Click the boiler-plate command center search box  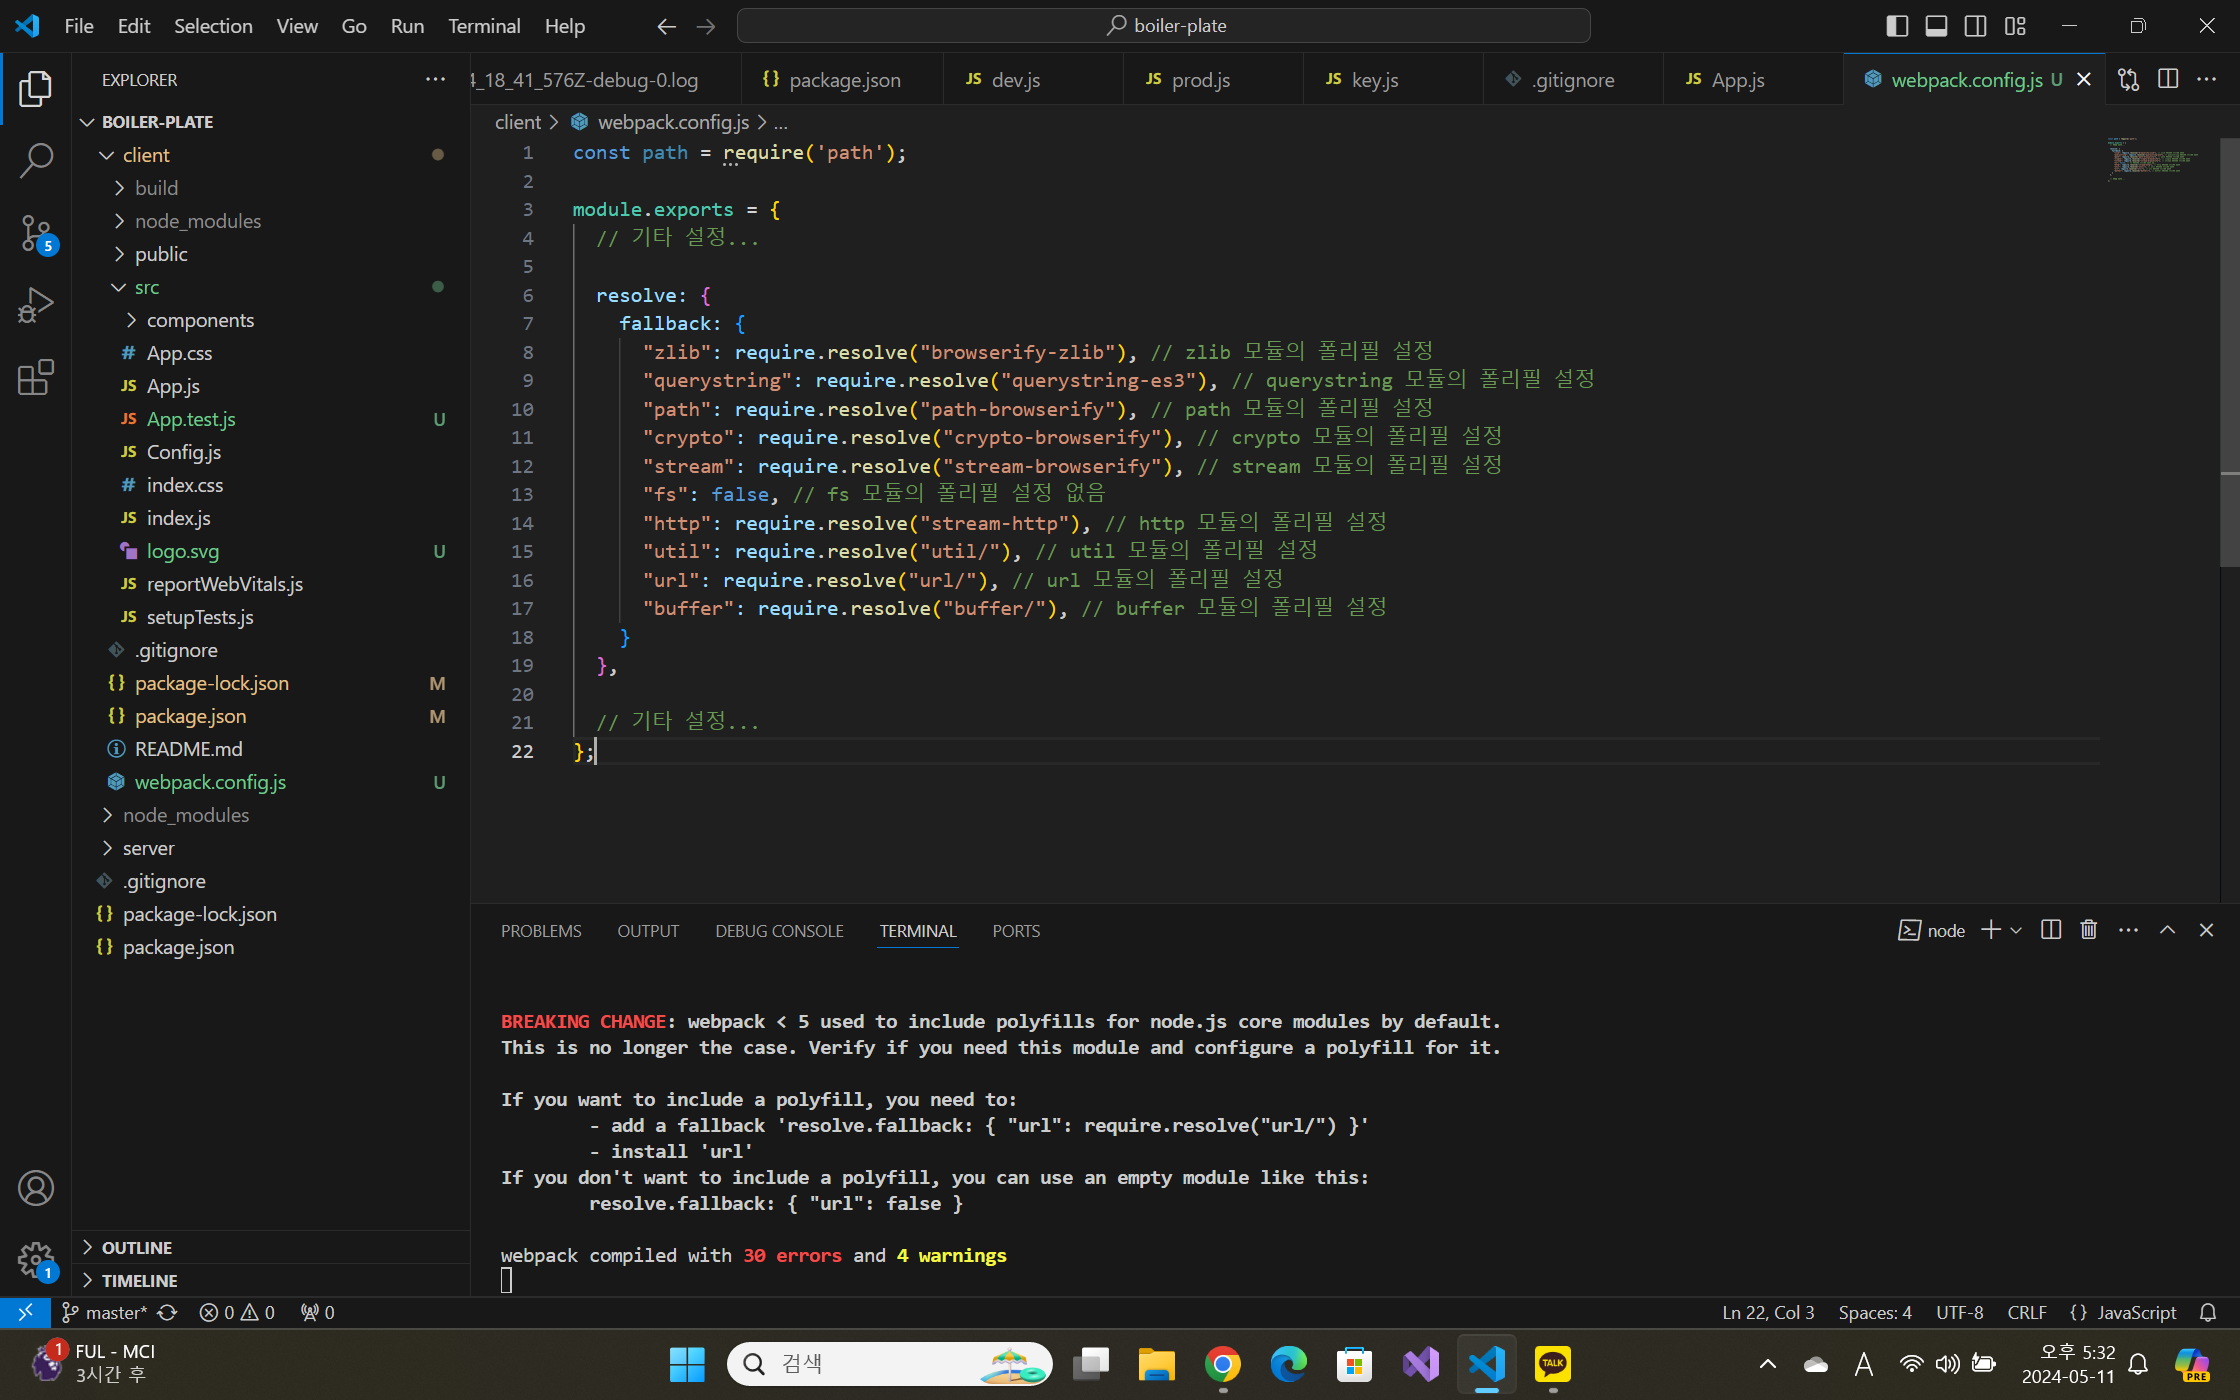coord(1163,26)
